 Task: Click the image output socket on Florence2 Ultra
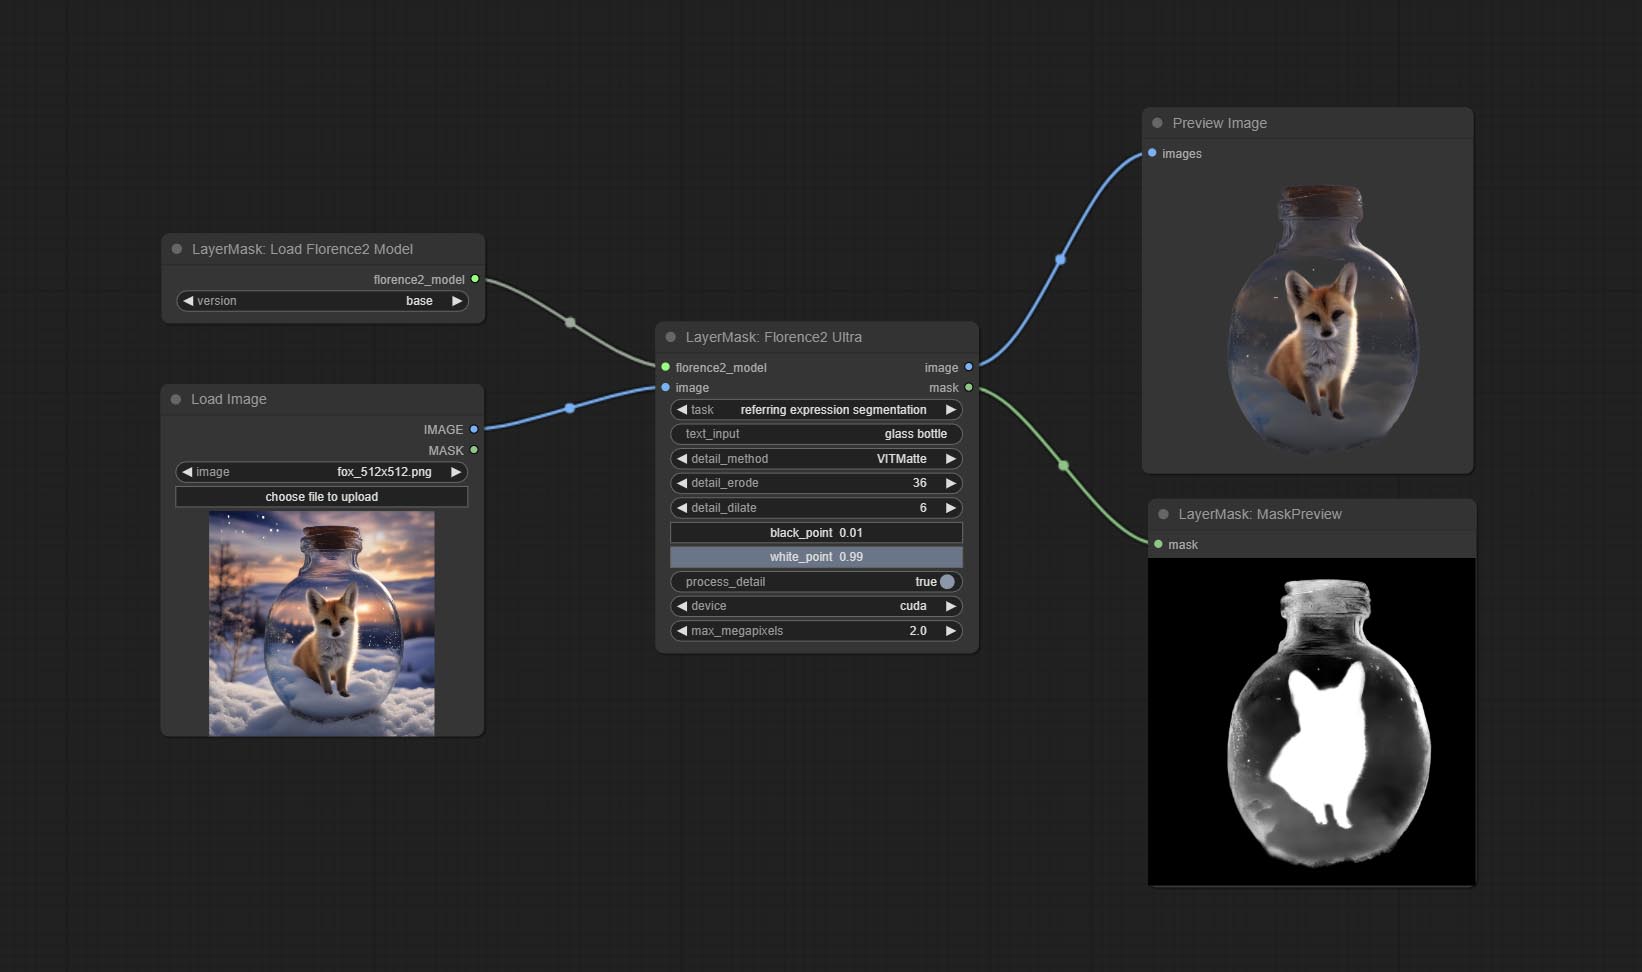(x=968, y=367)
